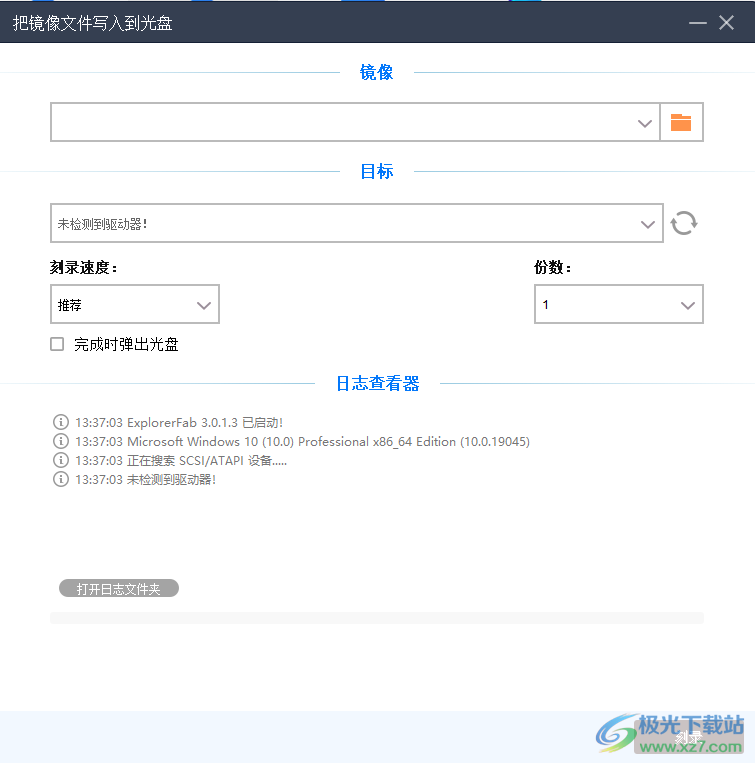Select log line Microsoft Windows 10 Professional
Image resolution: width=755 pixels, height=763 pixels.
point(303,441)
